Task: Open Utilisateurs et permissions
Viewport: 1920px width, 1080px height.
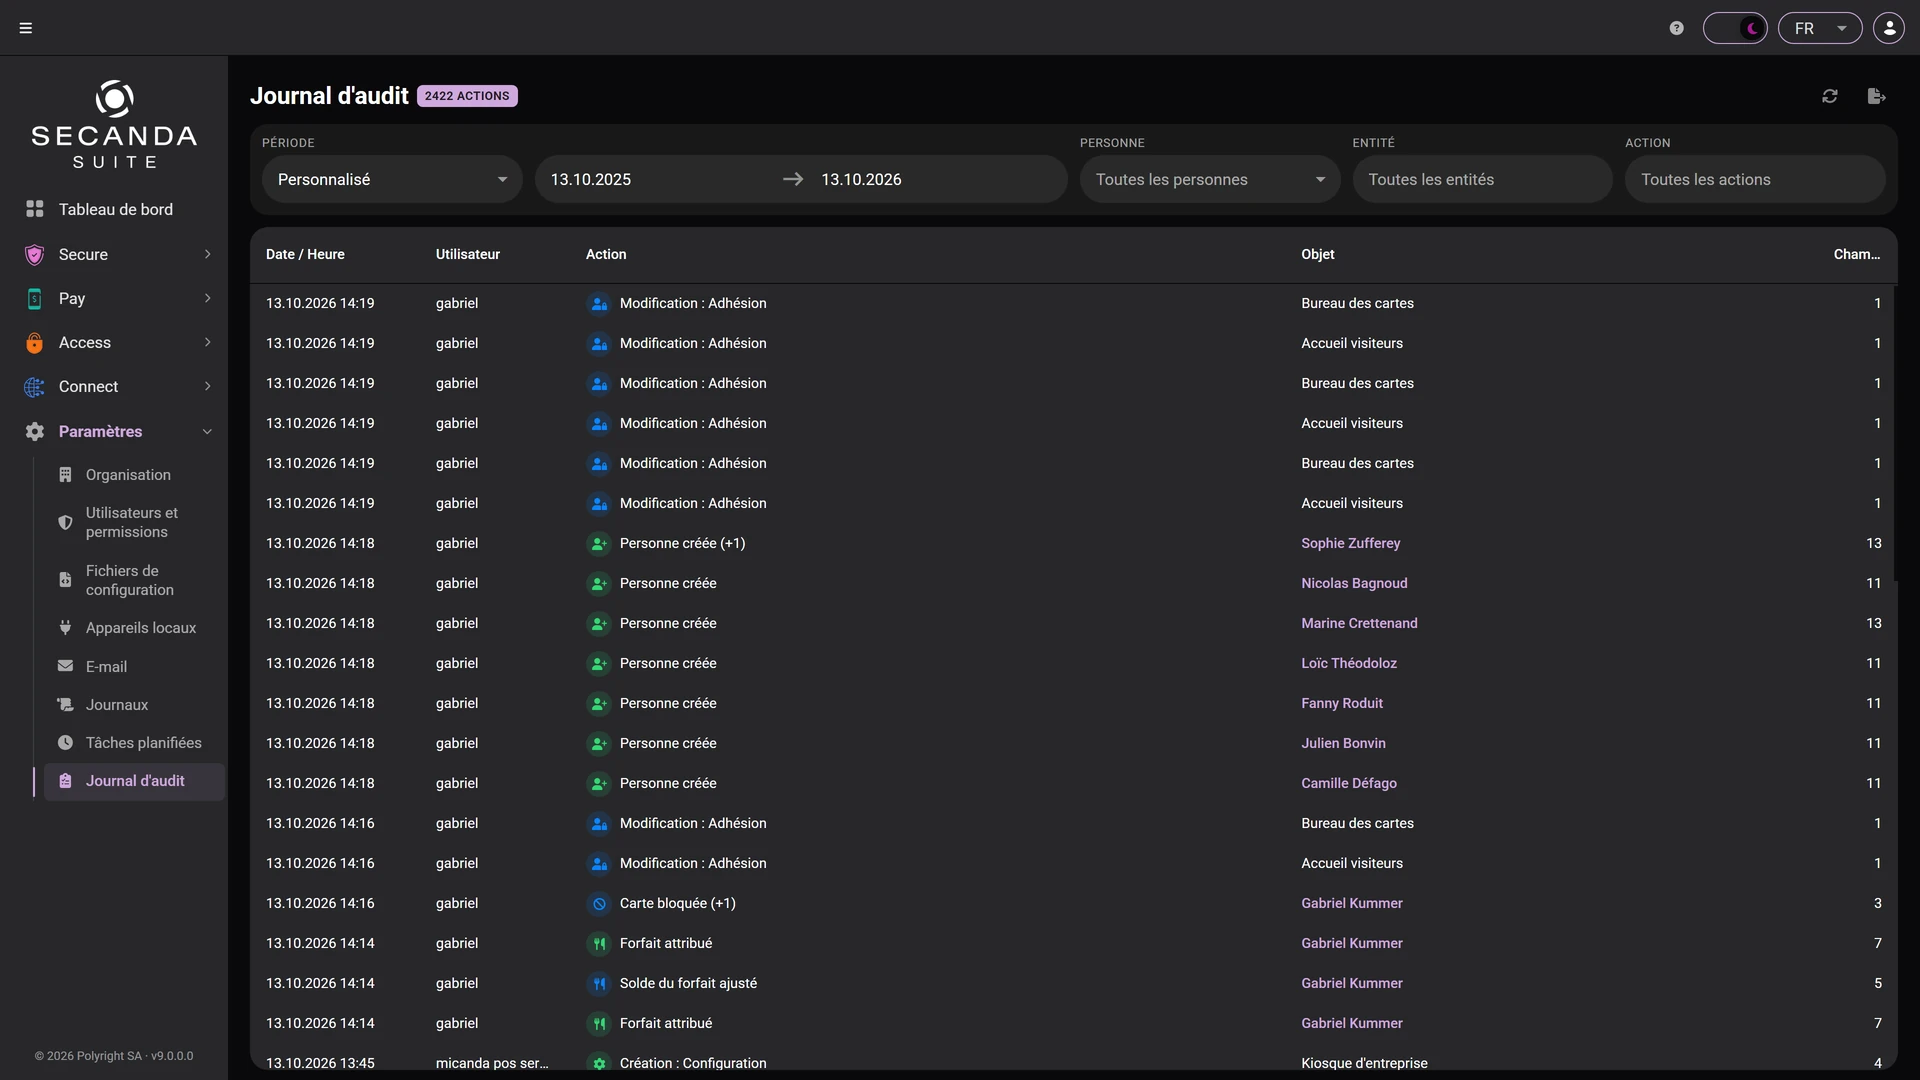Action: (132, 522)
